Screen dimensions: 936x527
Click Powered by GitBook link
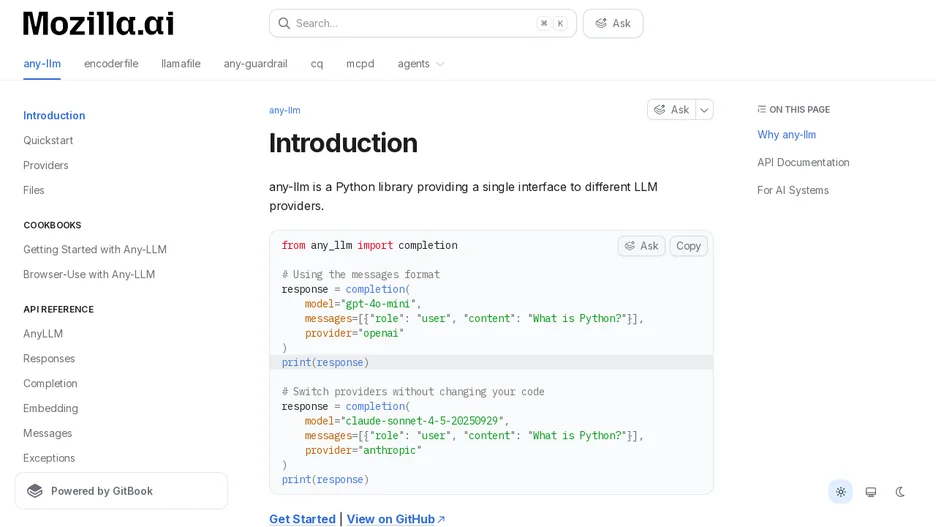point(121,491)
